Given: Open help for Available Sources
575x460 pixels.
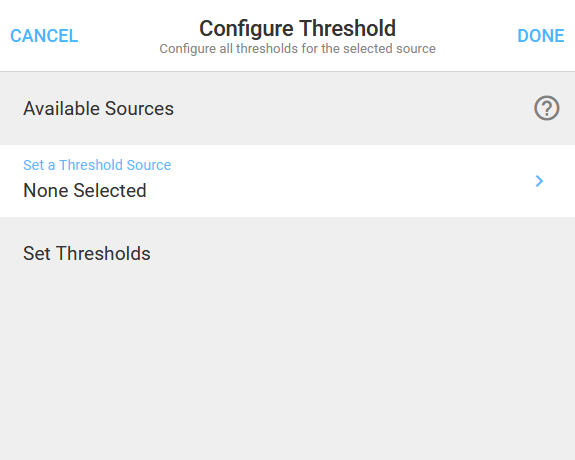Looking at the screenshot, I should click(x=546, y=108).
